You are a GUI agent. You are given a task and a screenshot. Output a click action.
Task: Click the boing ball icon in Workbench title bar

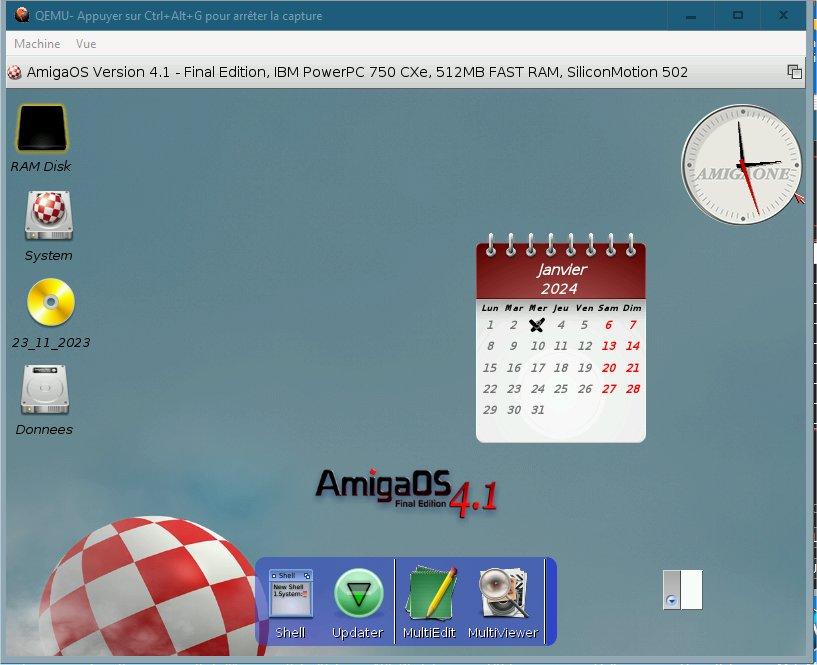[15, 72]
